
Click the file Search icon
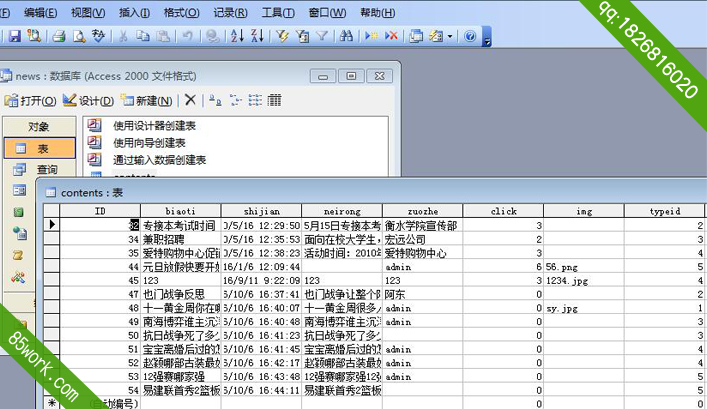tap(34, 36)
